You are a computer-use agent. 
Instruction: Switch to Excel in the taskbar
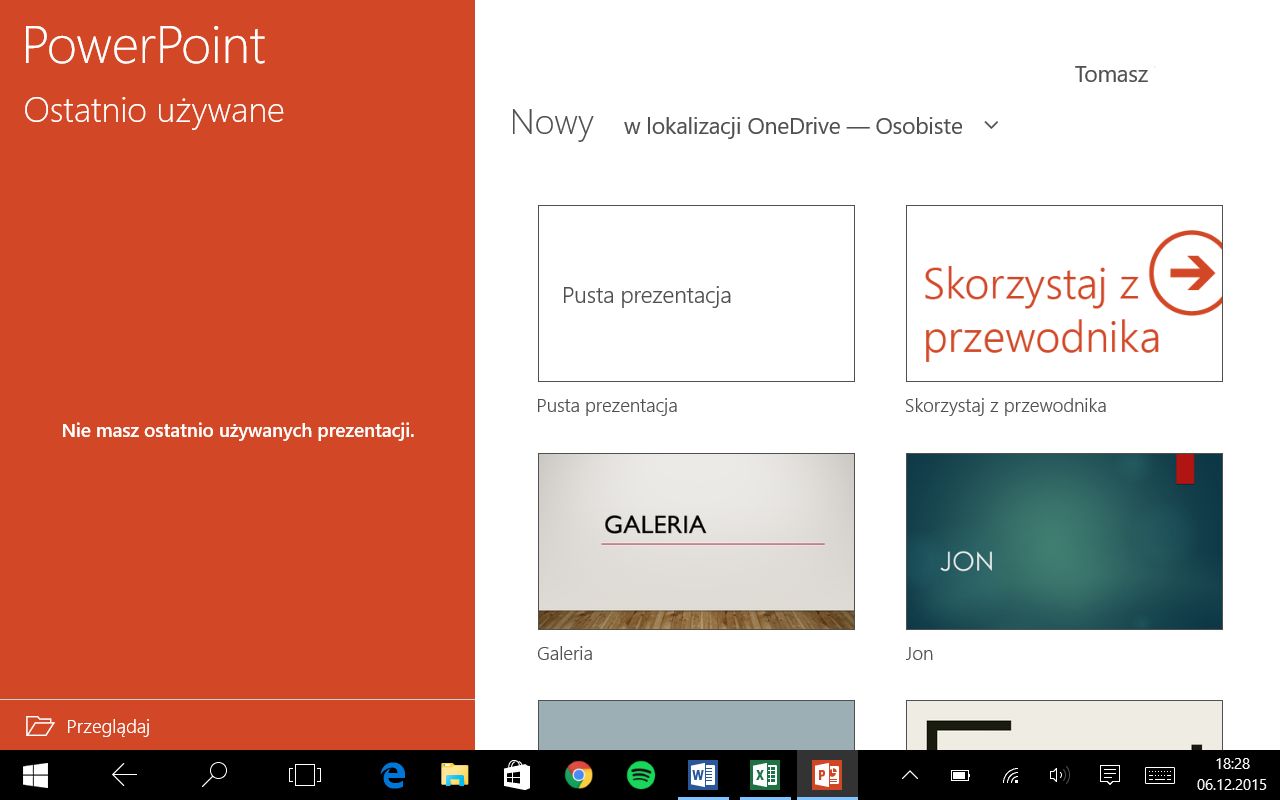(x=765, y=775)
